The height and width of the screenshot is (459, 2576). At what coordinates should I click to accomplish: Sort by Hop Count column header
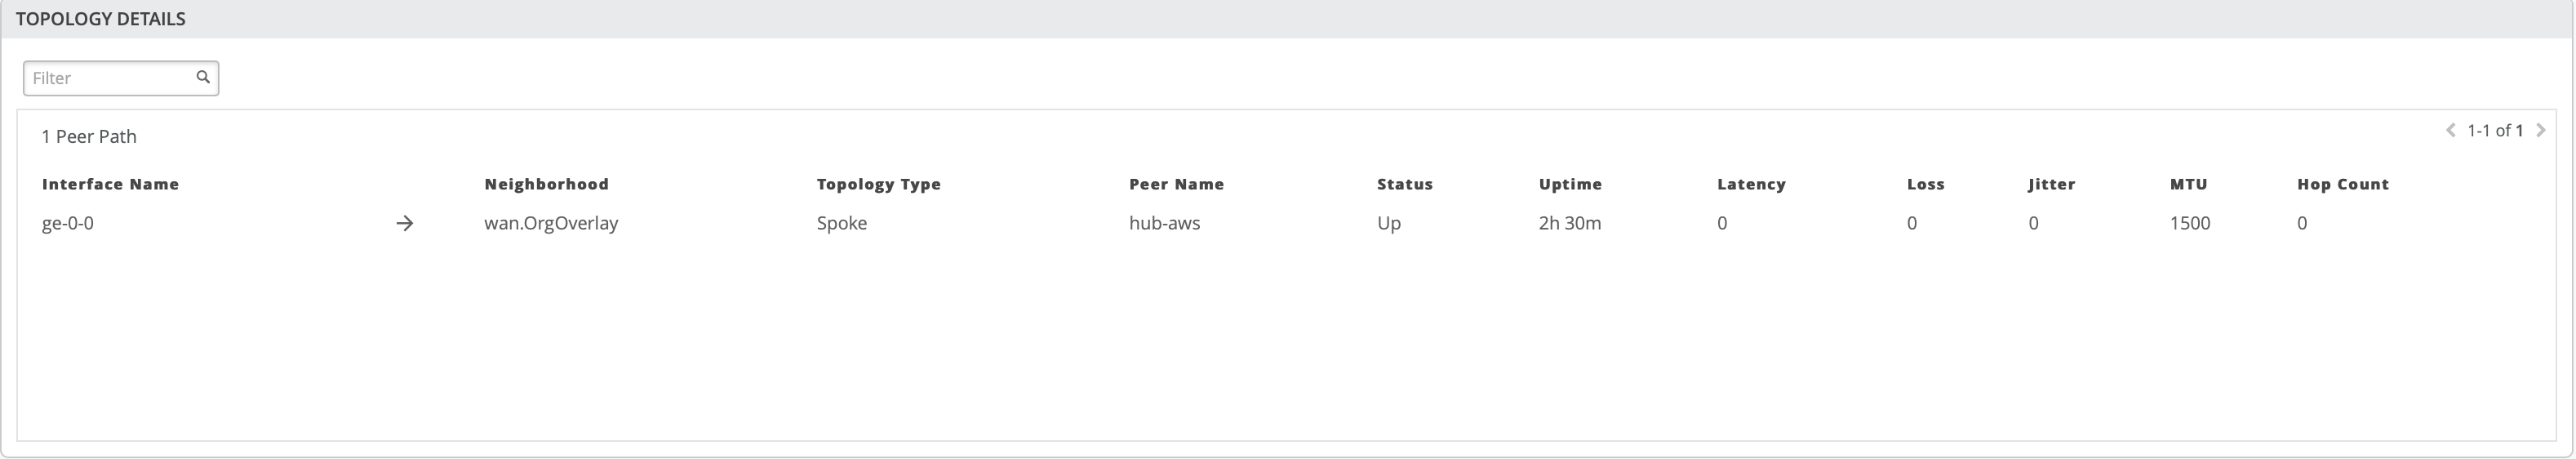[2342, 184]
